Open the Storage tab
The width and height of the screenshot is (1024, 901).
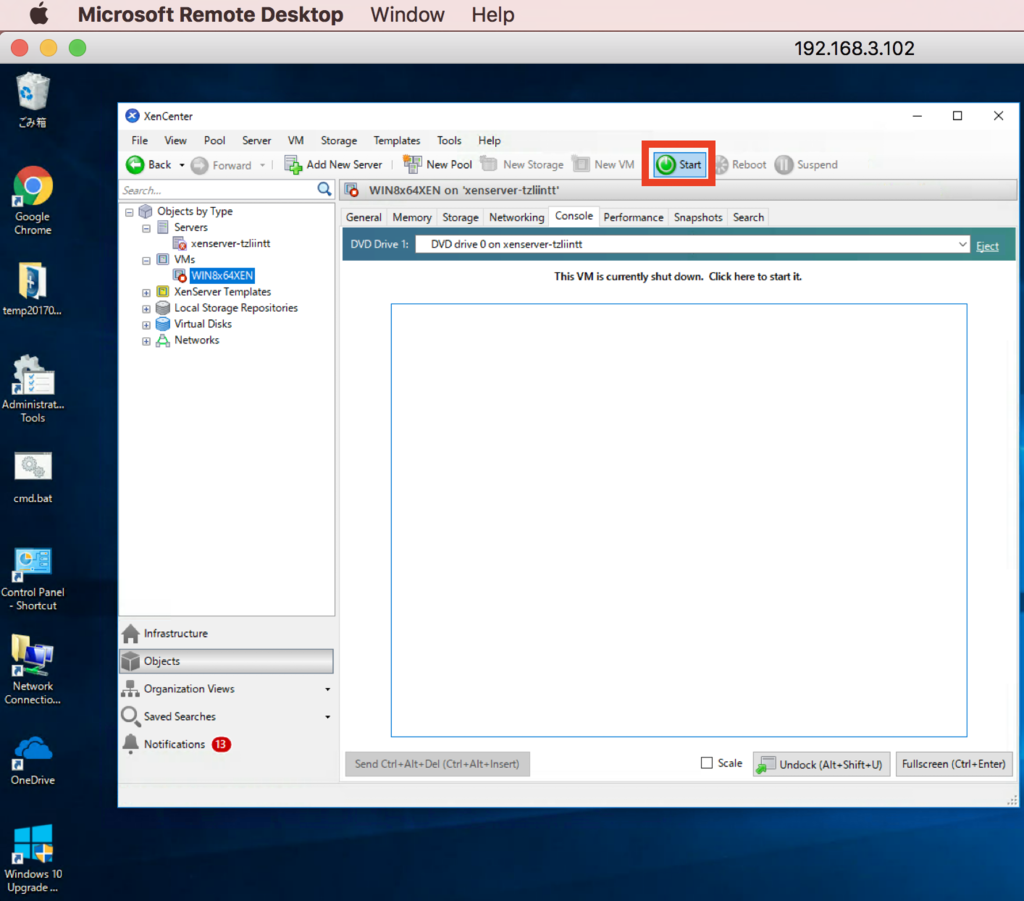(x=460, y=217)
